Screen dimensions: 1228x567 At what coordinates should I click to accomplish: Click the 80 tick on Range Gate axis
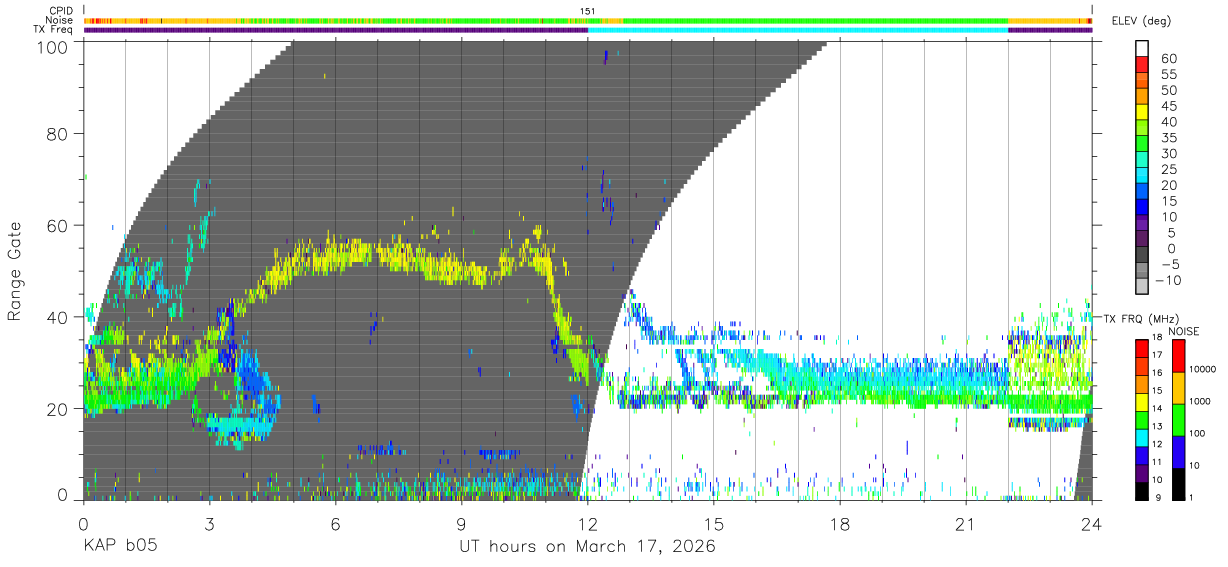pyautogui.click(x=58, y=133)
